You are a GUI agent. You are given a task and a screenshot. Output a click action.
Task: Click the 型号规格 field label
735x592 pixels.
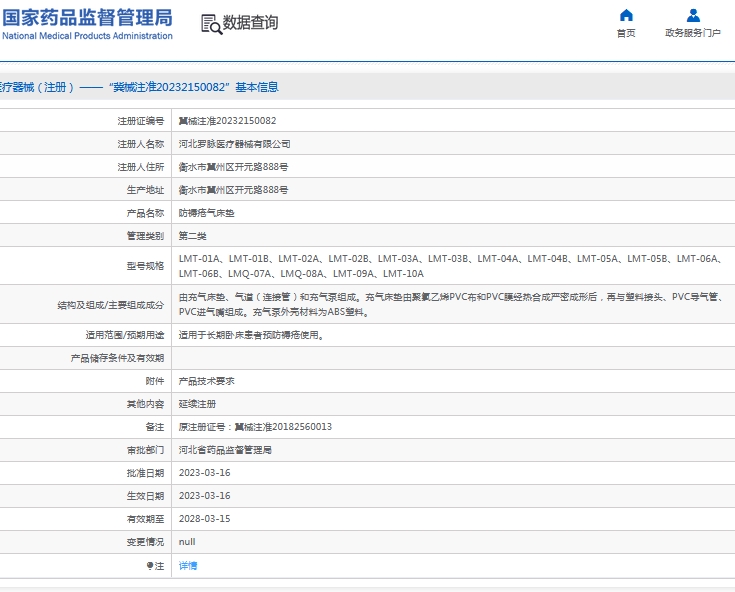tap(145, 266)
